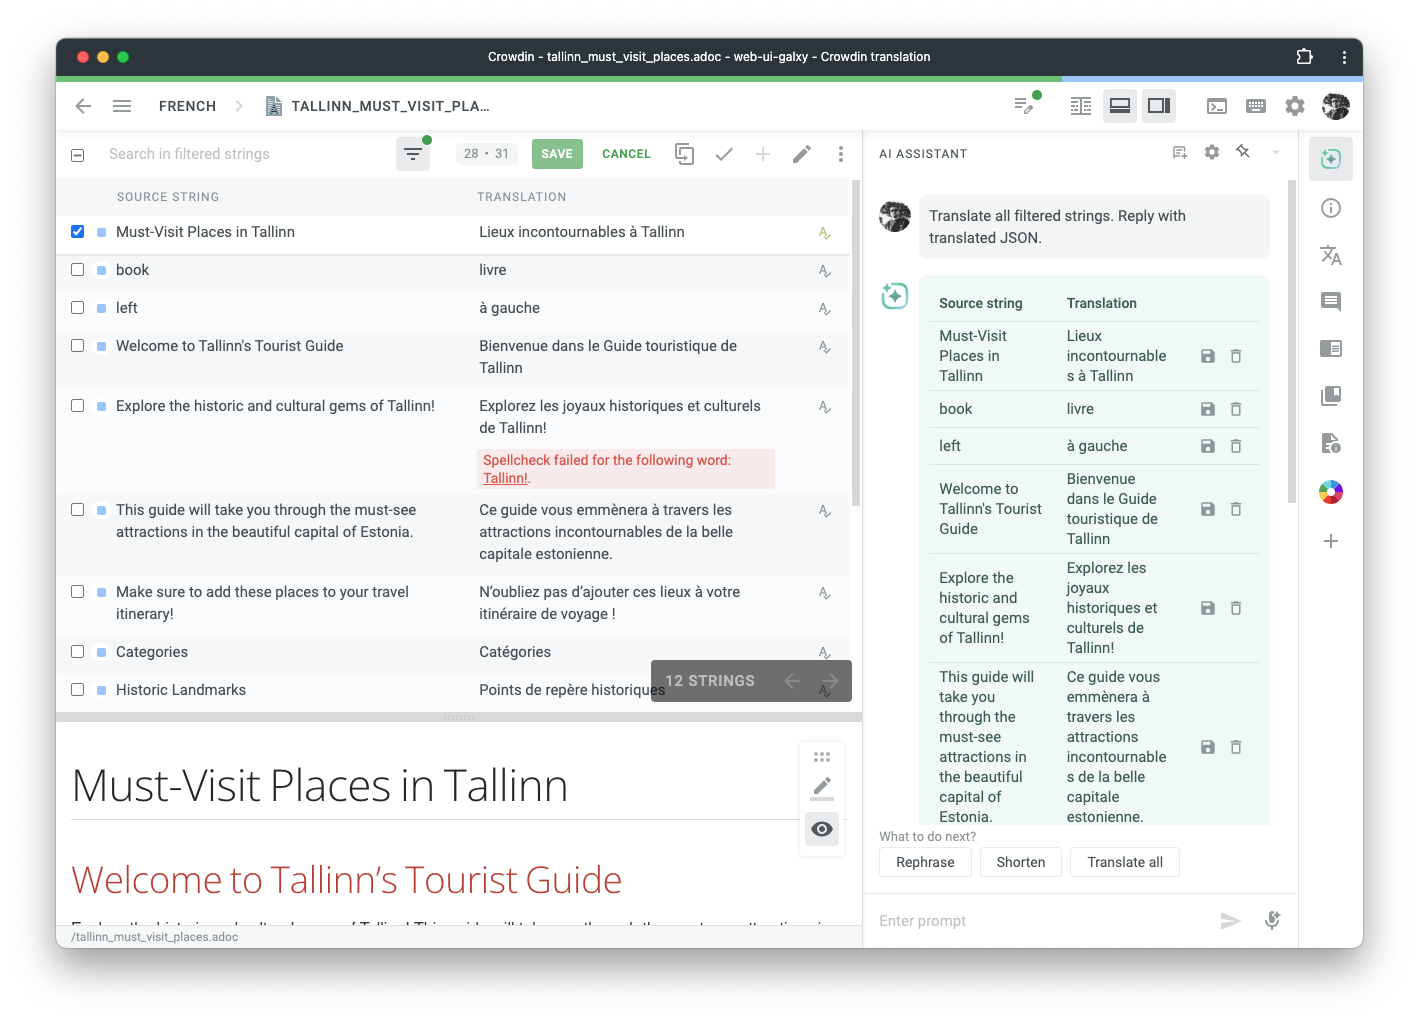Open the info sidebar tab
The width and height of the screenshot is (1419, 1022).
[1331, 208]
